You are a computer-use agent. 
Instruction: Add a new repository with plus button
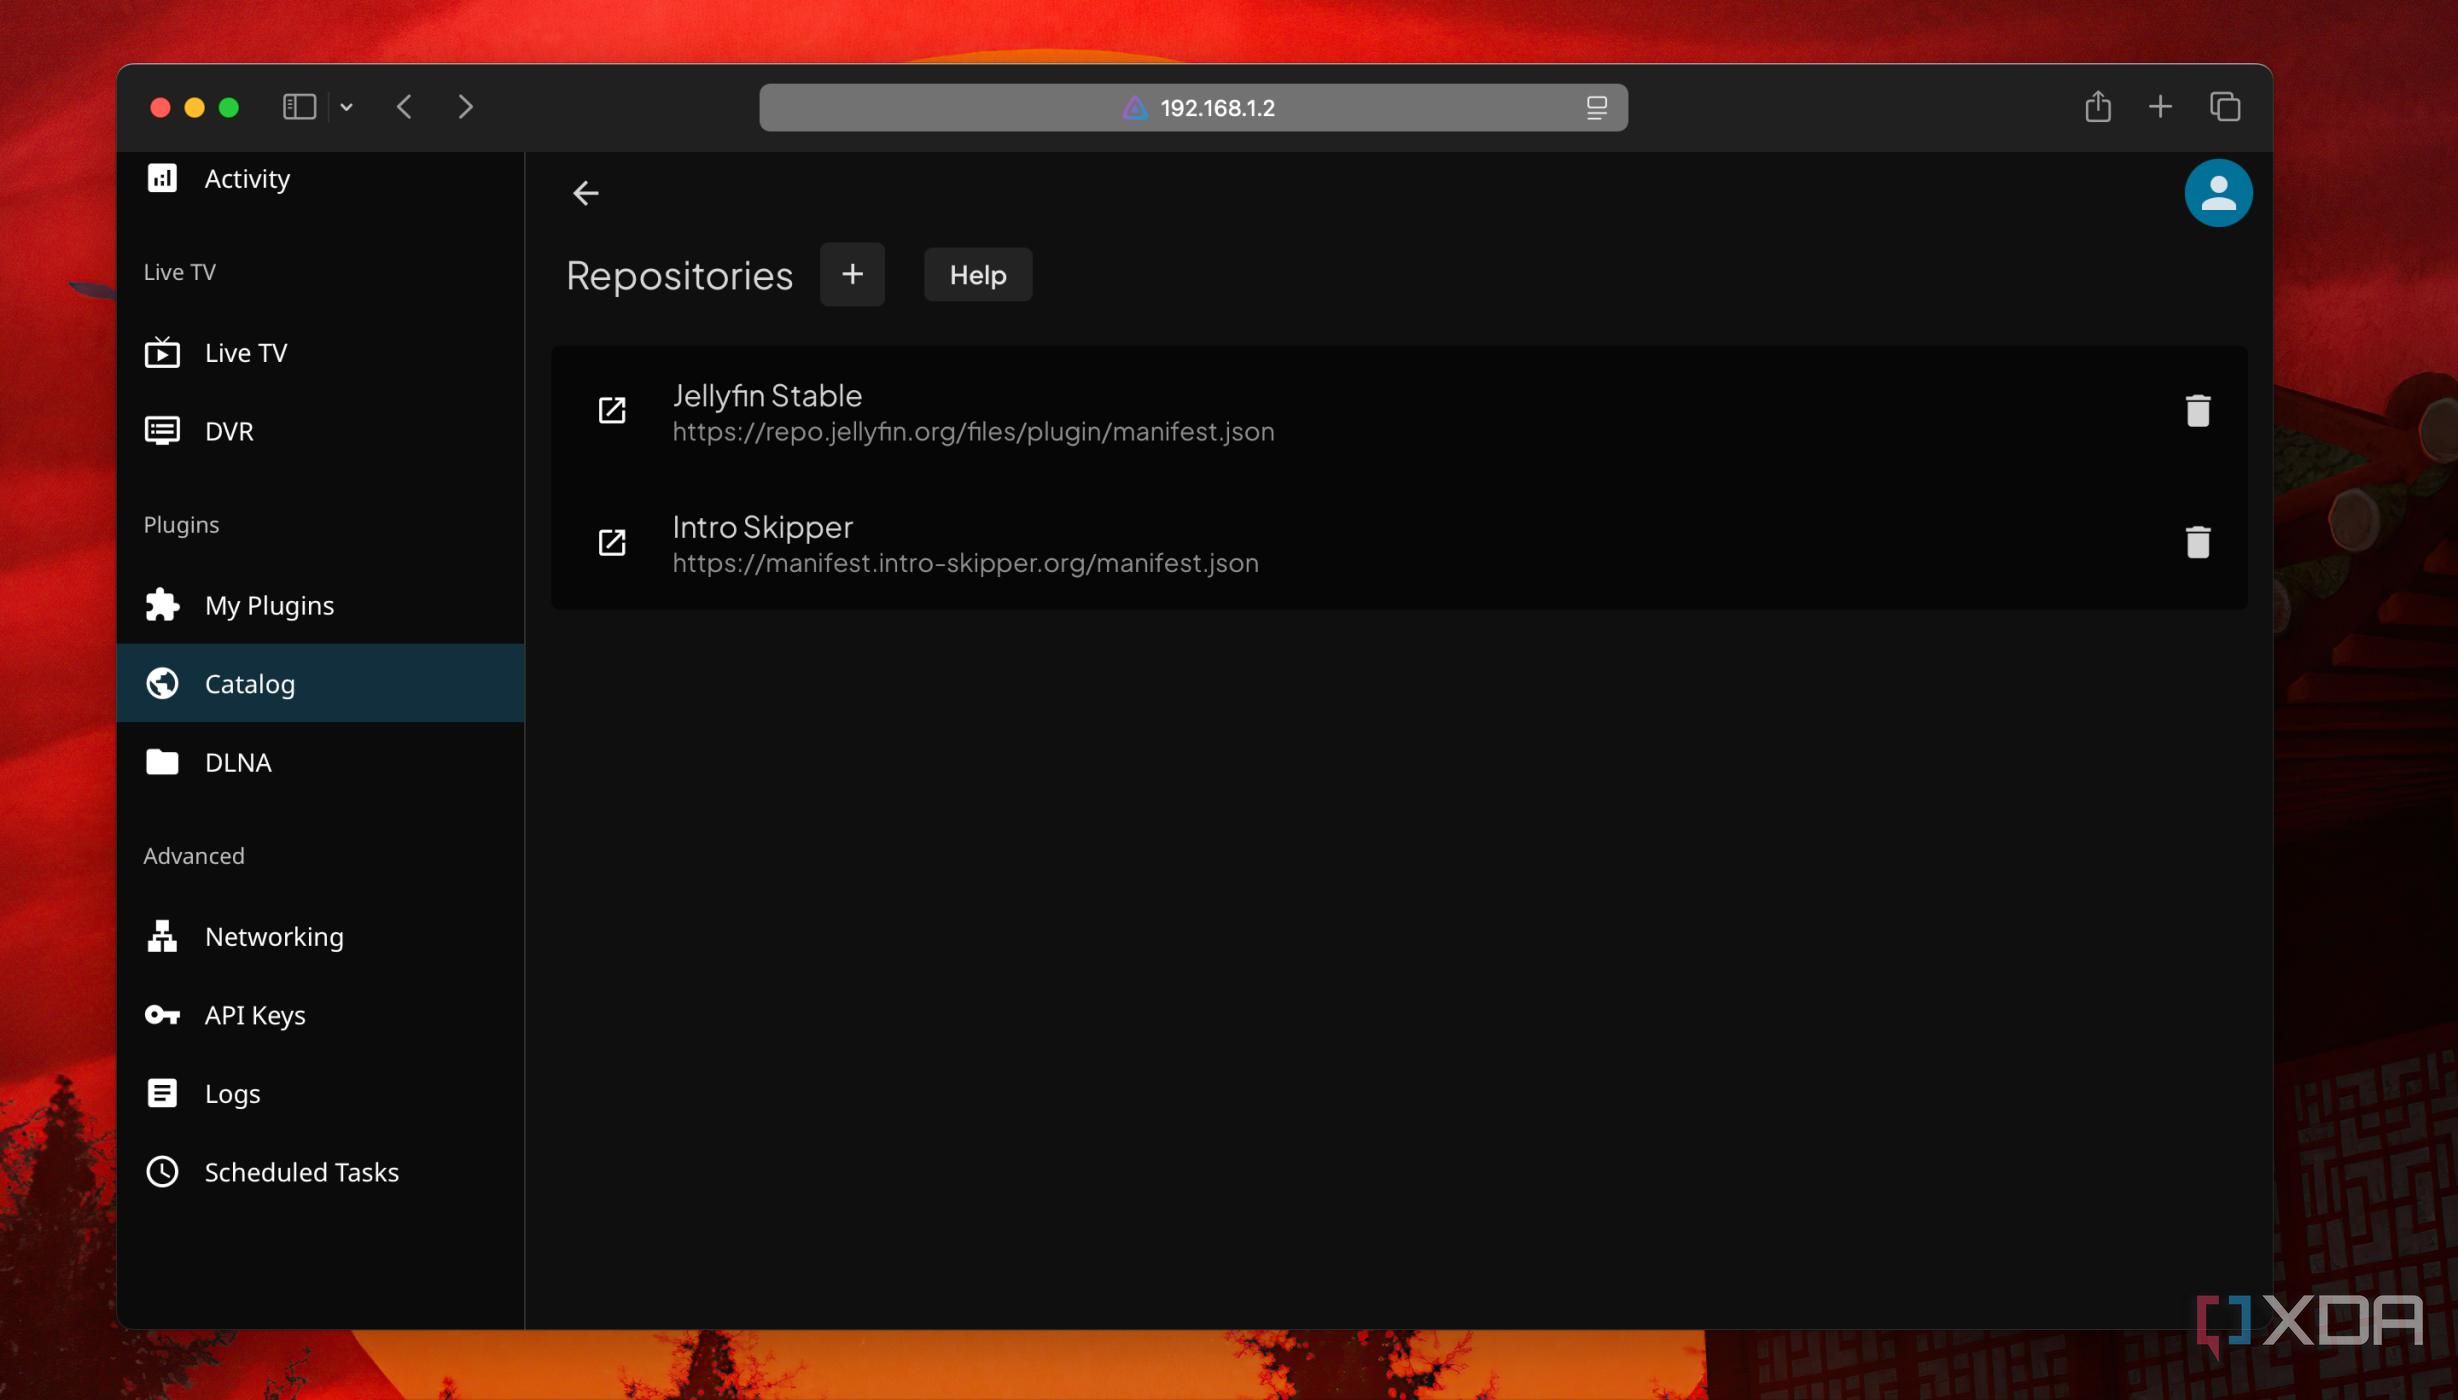[852, 274]
